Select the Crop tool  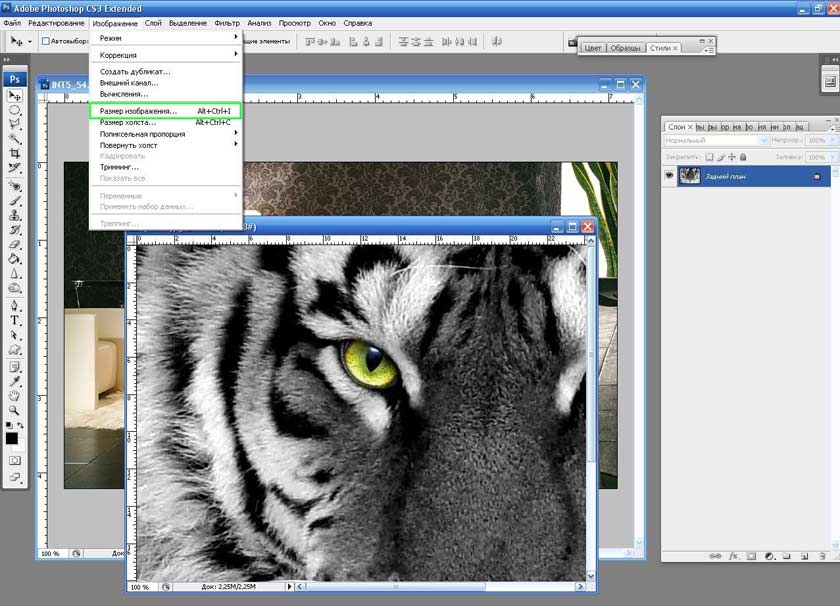(15, 153)
